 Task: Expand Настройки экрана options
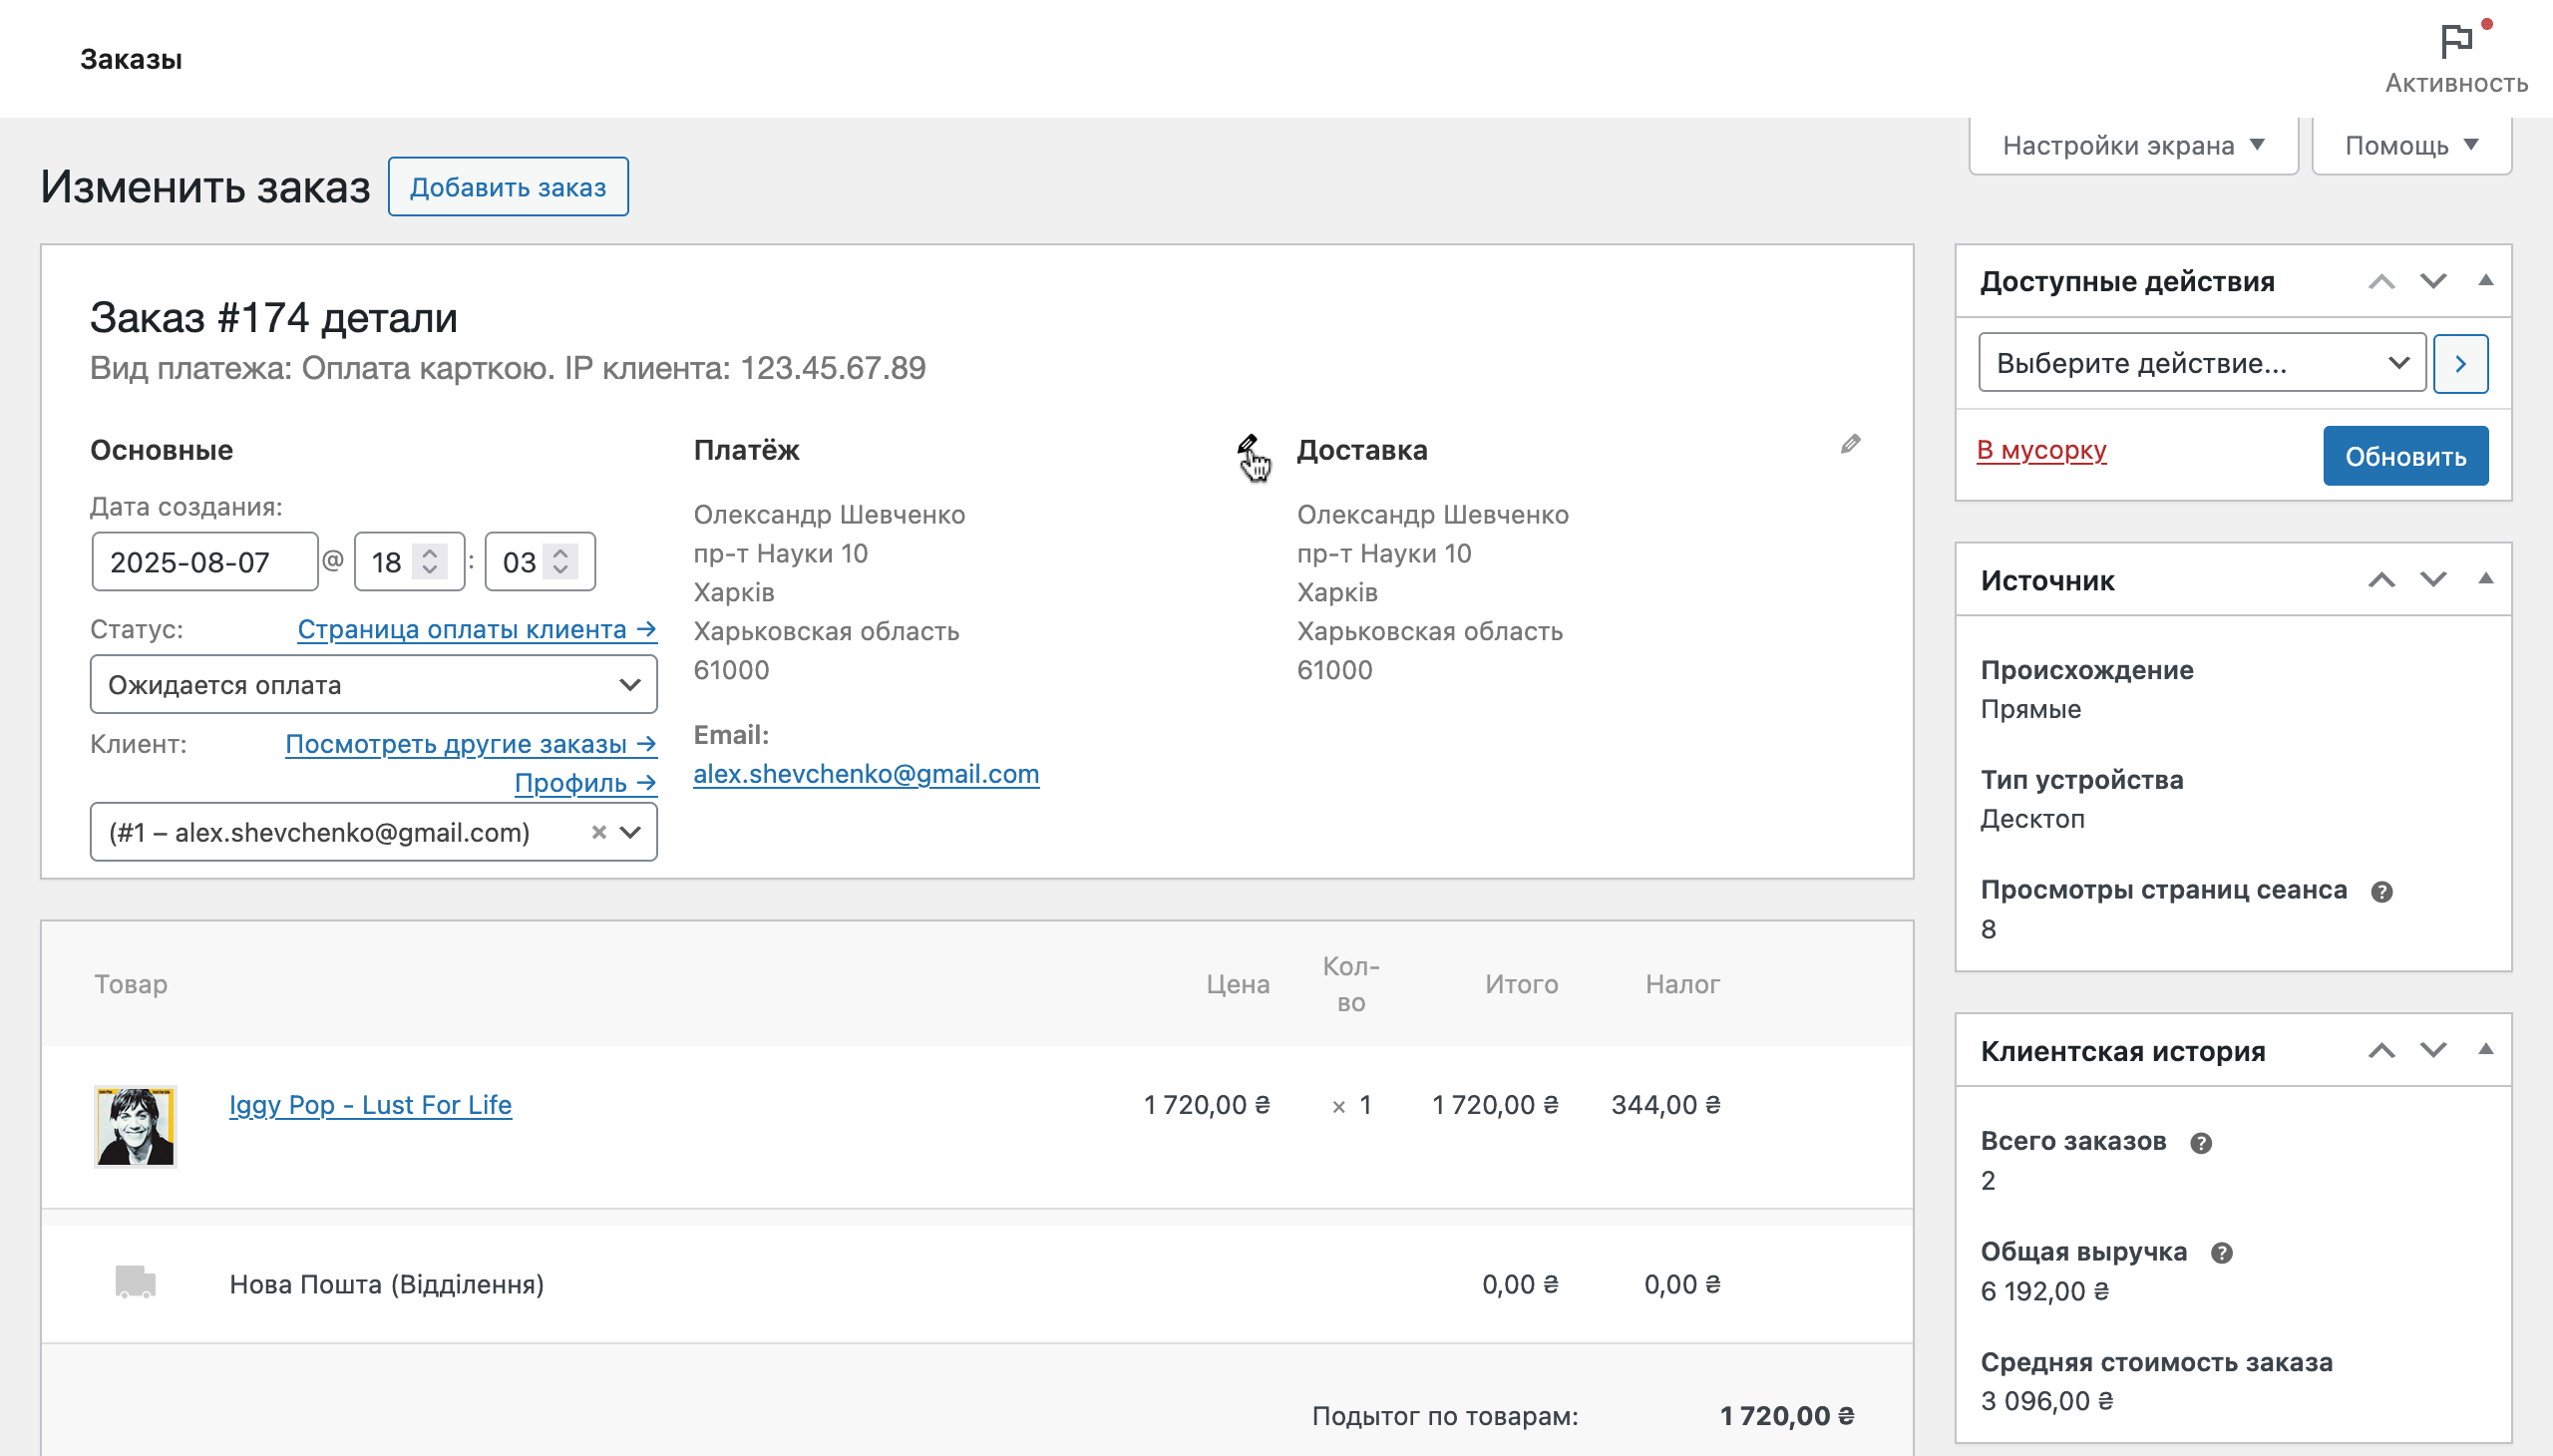click(2133, 146)
